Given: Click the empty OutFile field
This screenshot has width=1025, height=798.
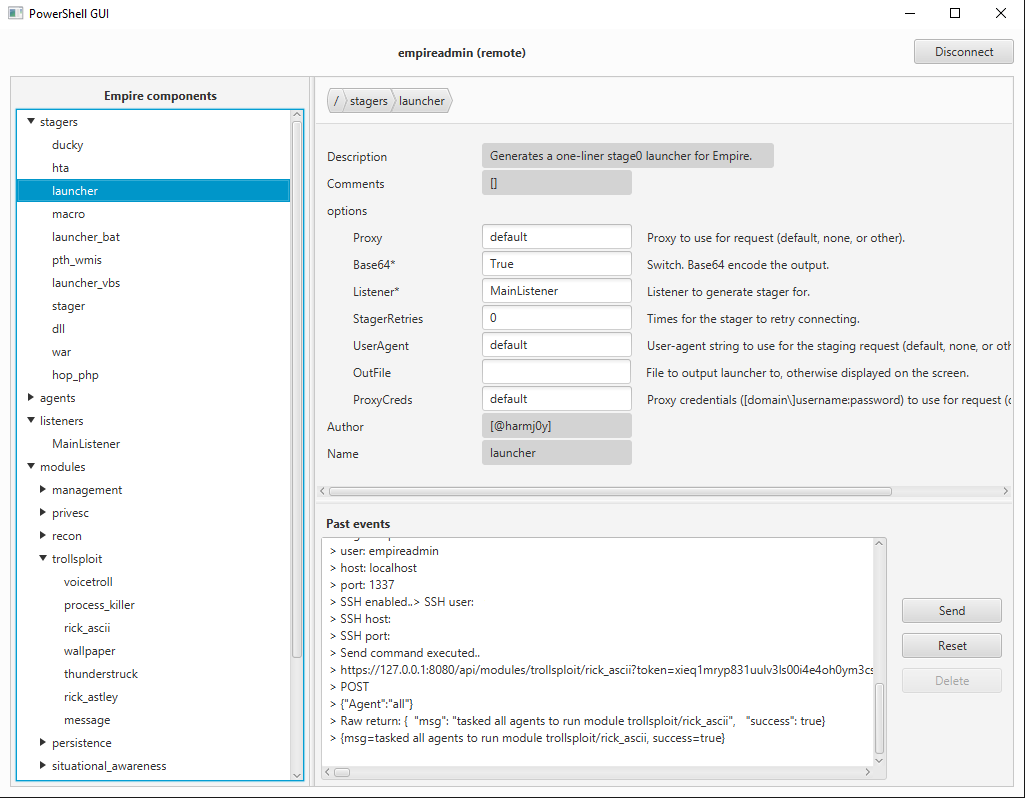Looking at the screenshot, I should coord(556,372).
